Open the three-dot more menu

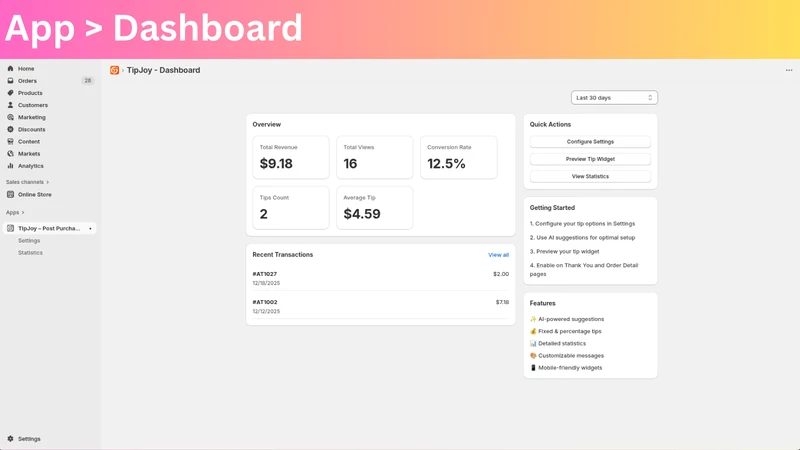tap(789, 70)
